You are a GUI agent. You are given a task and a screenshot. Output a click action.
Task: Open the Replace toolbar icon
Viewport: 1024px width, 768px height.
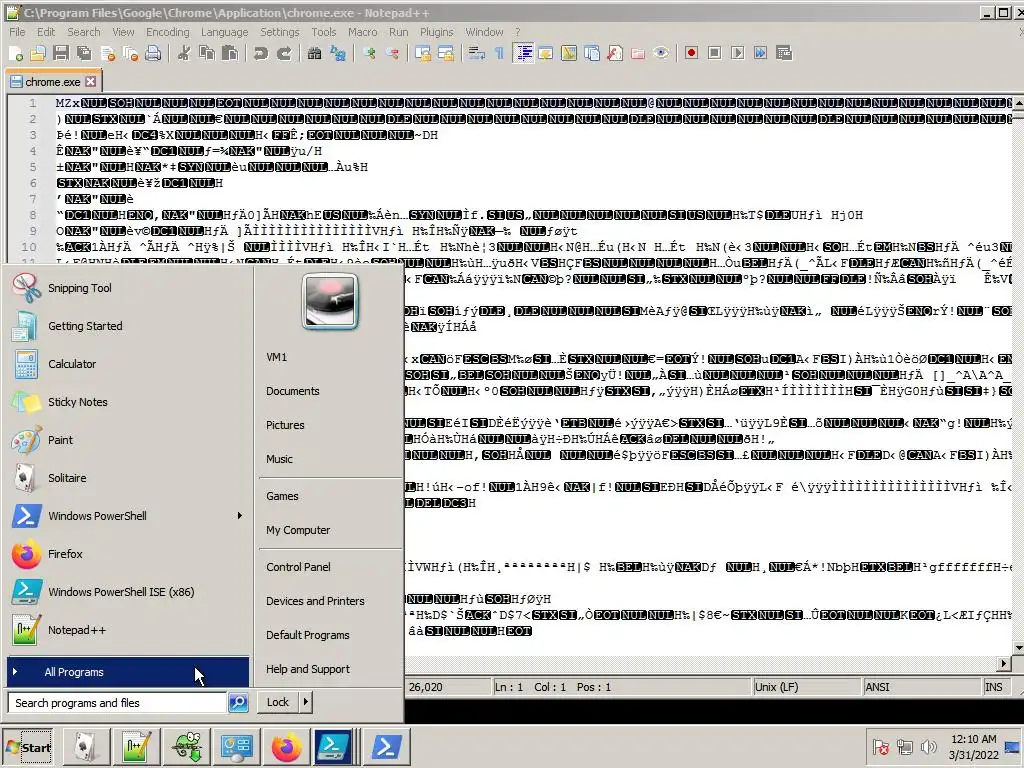pos(338,54)
